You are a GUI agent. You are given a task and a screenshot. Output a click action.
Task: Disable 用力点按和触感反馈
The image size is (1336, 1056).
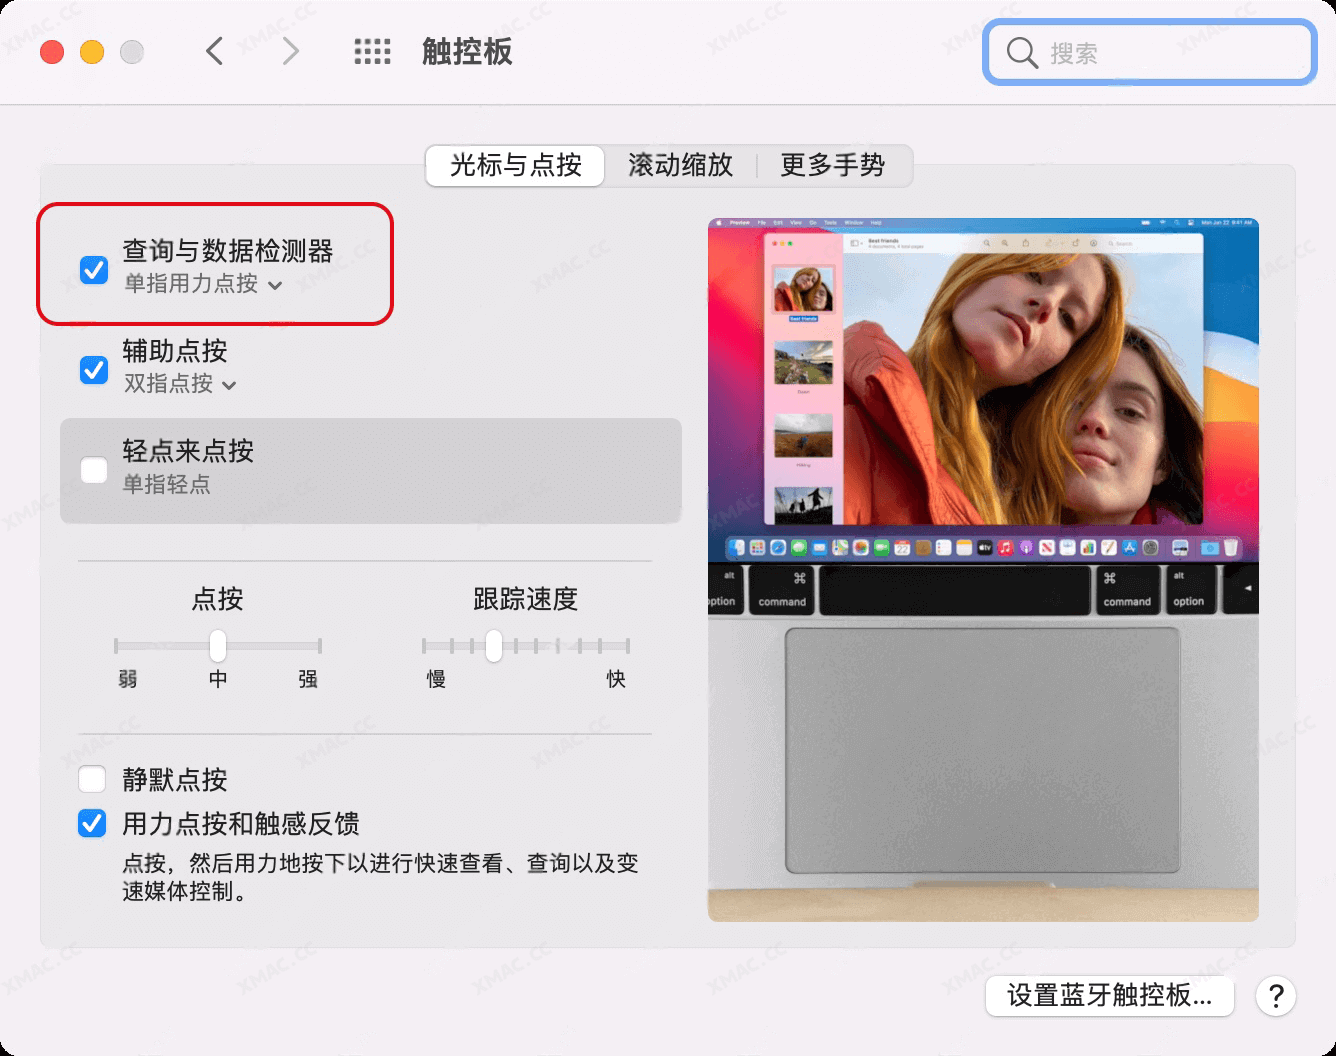tap(91, 824)
